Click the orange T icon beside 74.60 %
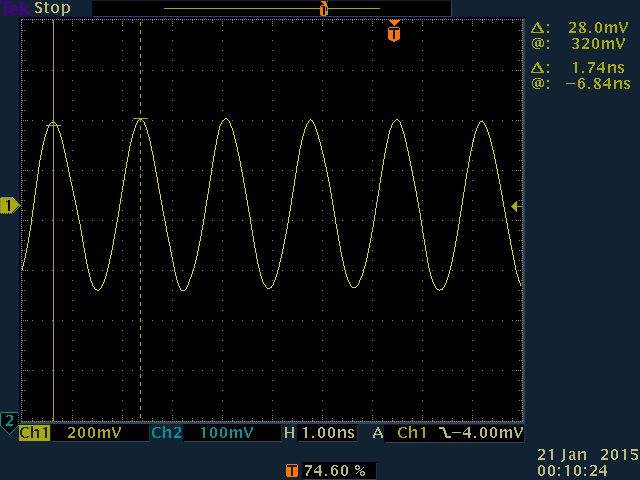The height and width of the screenshot is (480, 640). tap(291, 470)
